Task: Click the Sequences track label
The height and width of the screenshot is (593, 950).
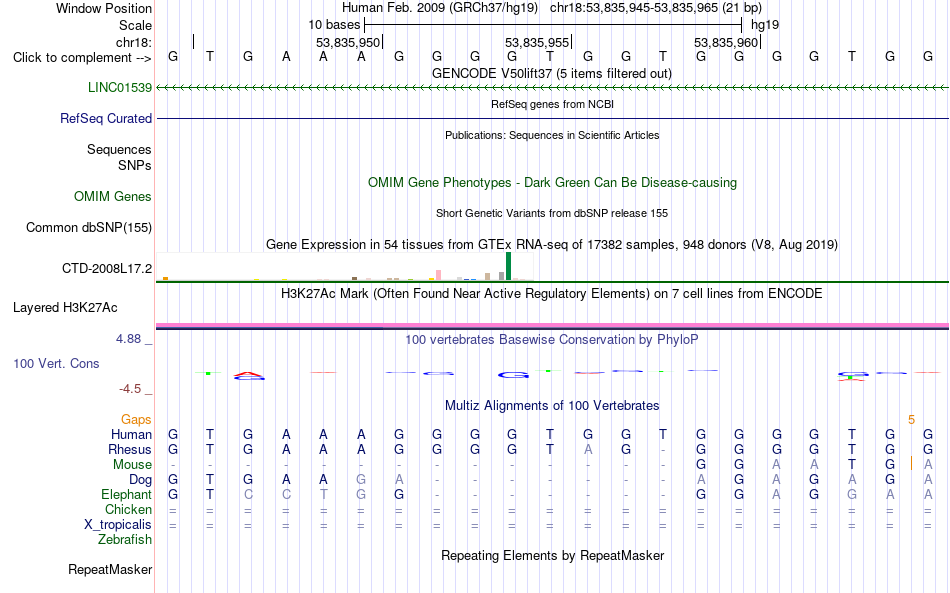Action: [119, 149]
